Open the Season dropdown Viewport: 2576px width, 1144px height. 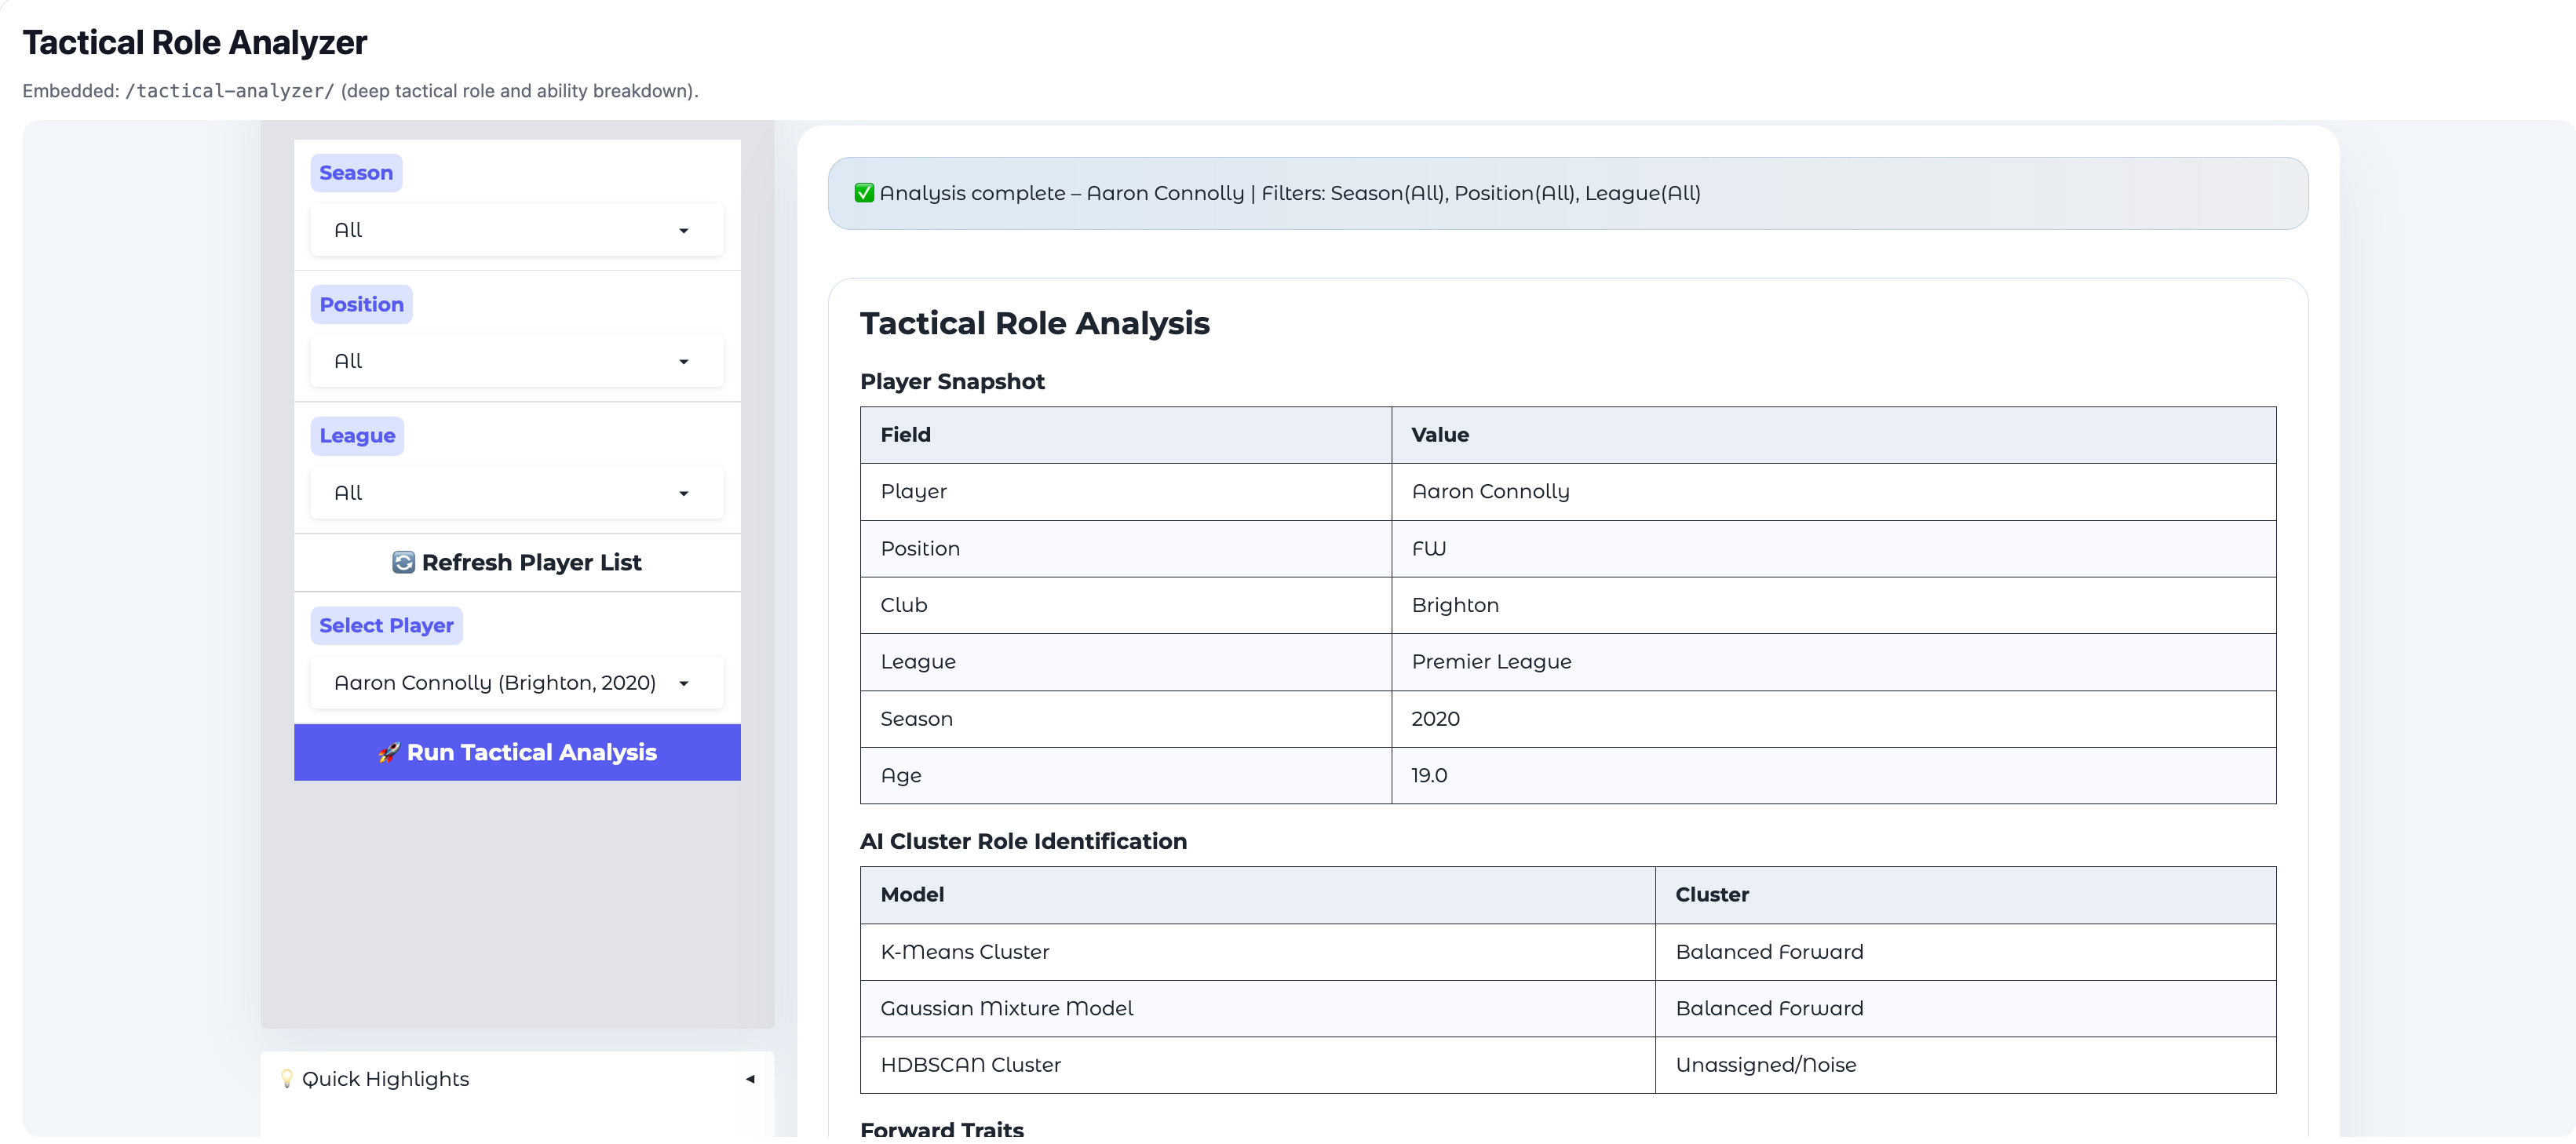[516, 230]
